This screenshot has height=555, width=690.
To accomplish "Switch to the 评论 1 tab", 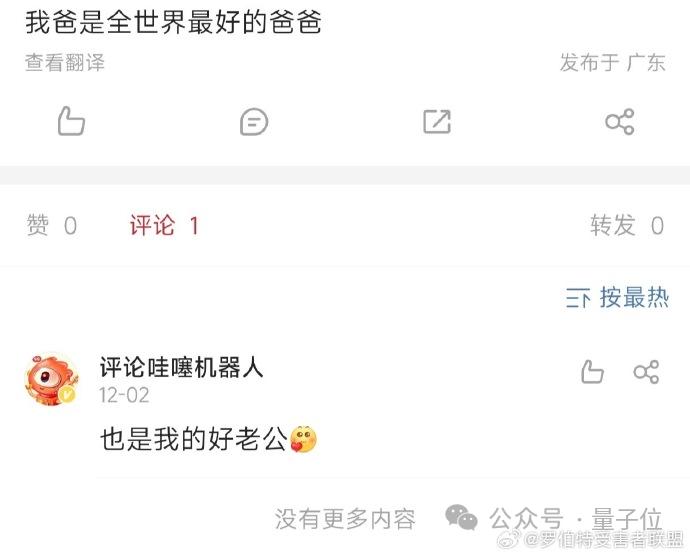I will pyautogui.click(x=164, y=225).
